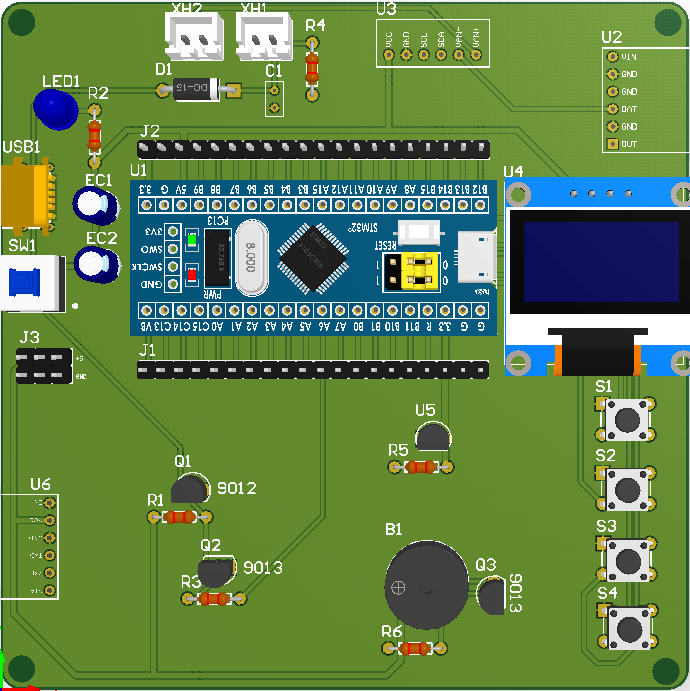Click the 8.000 crystal oscillator
Image resolution: width=690 pixels, height=691 pixels.
point(252,258)
